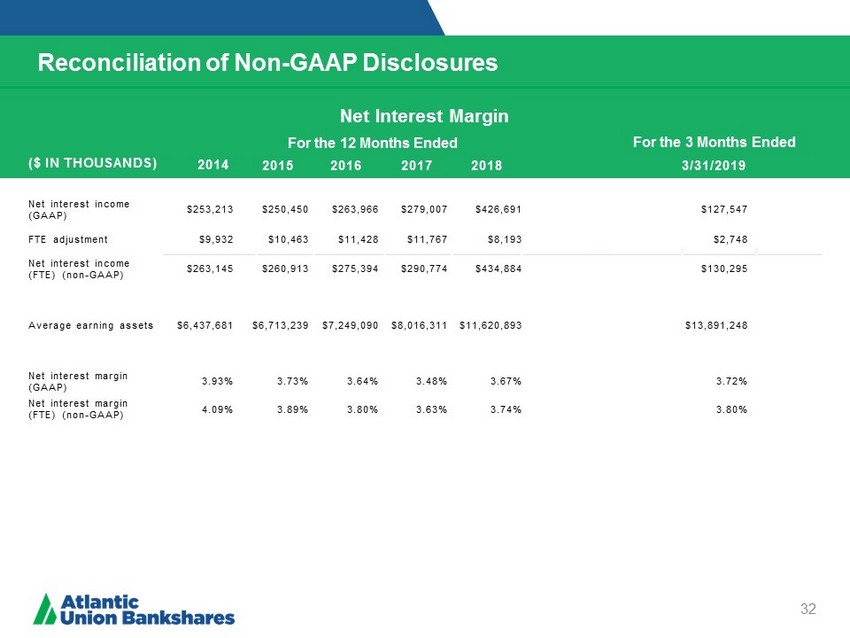Click the FTE adjustment row label
This screenshot has height=638, width=850.
click(68, 240)
